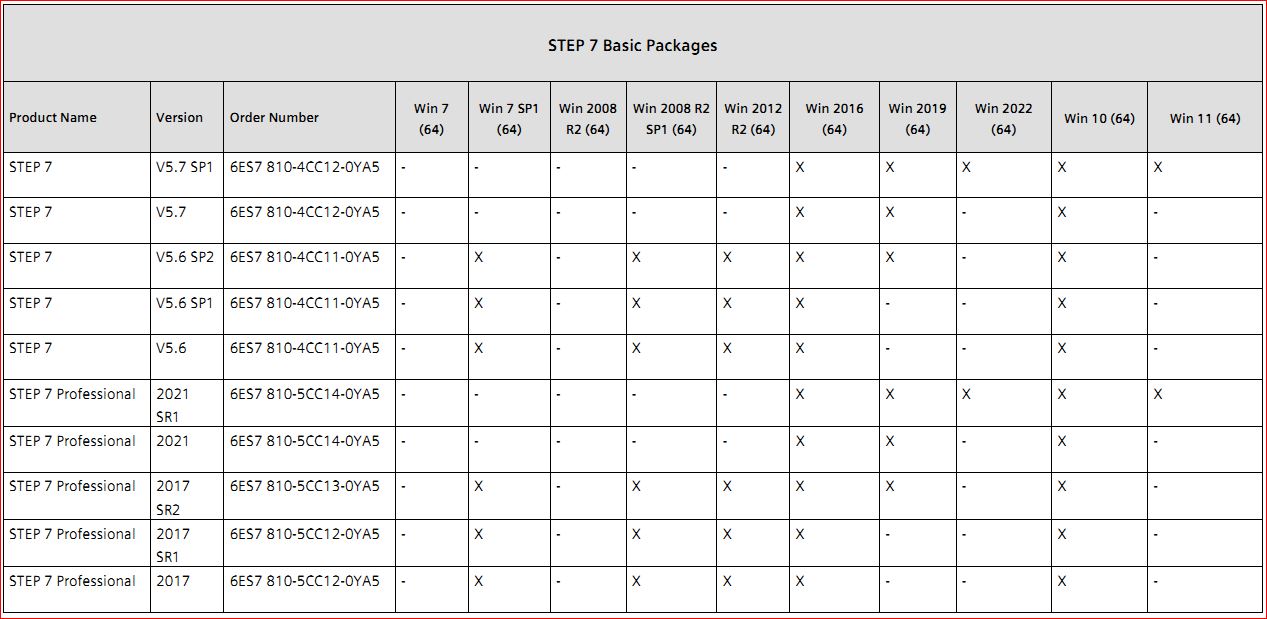
Task: Click the Win 10 X for V5.6 SP1
Action: coord(1062,303)
